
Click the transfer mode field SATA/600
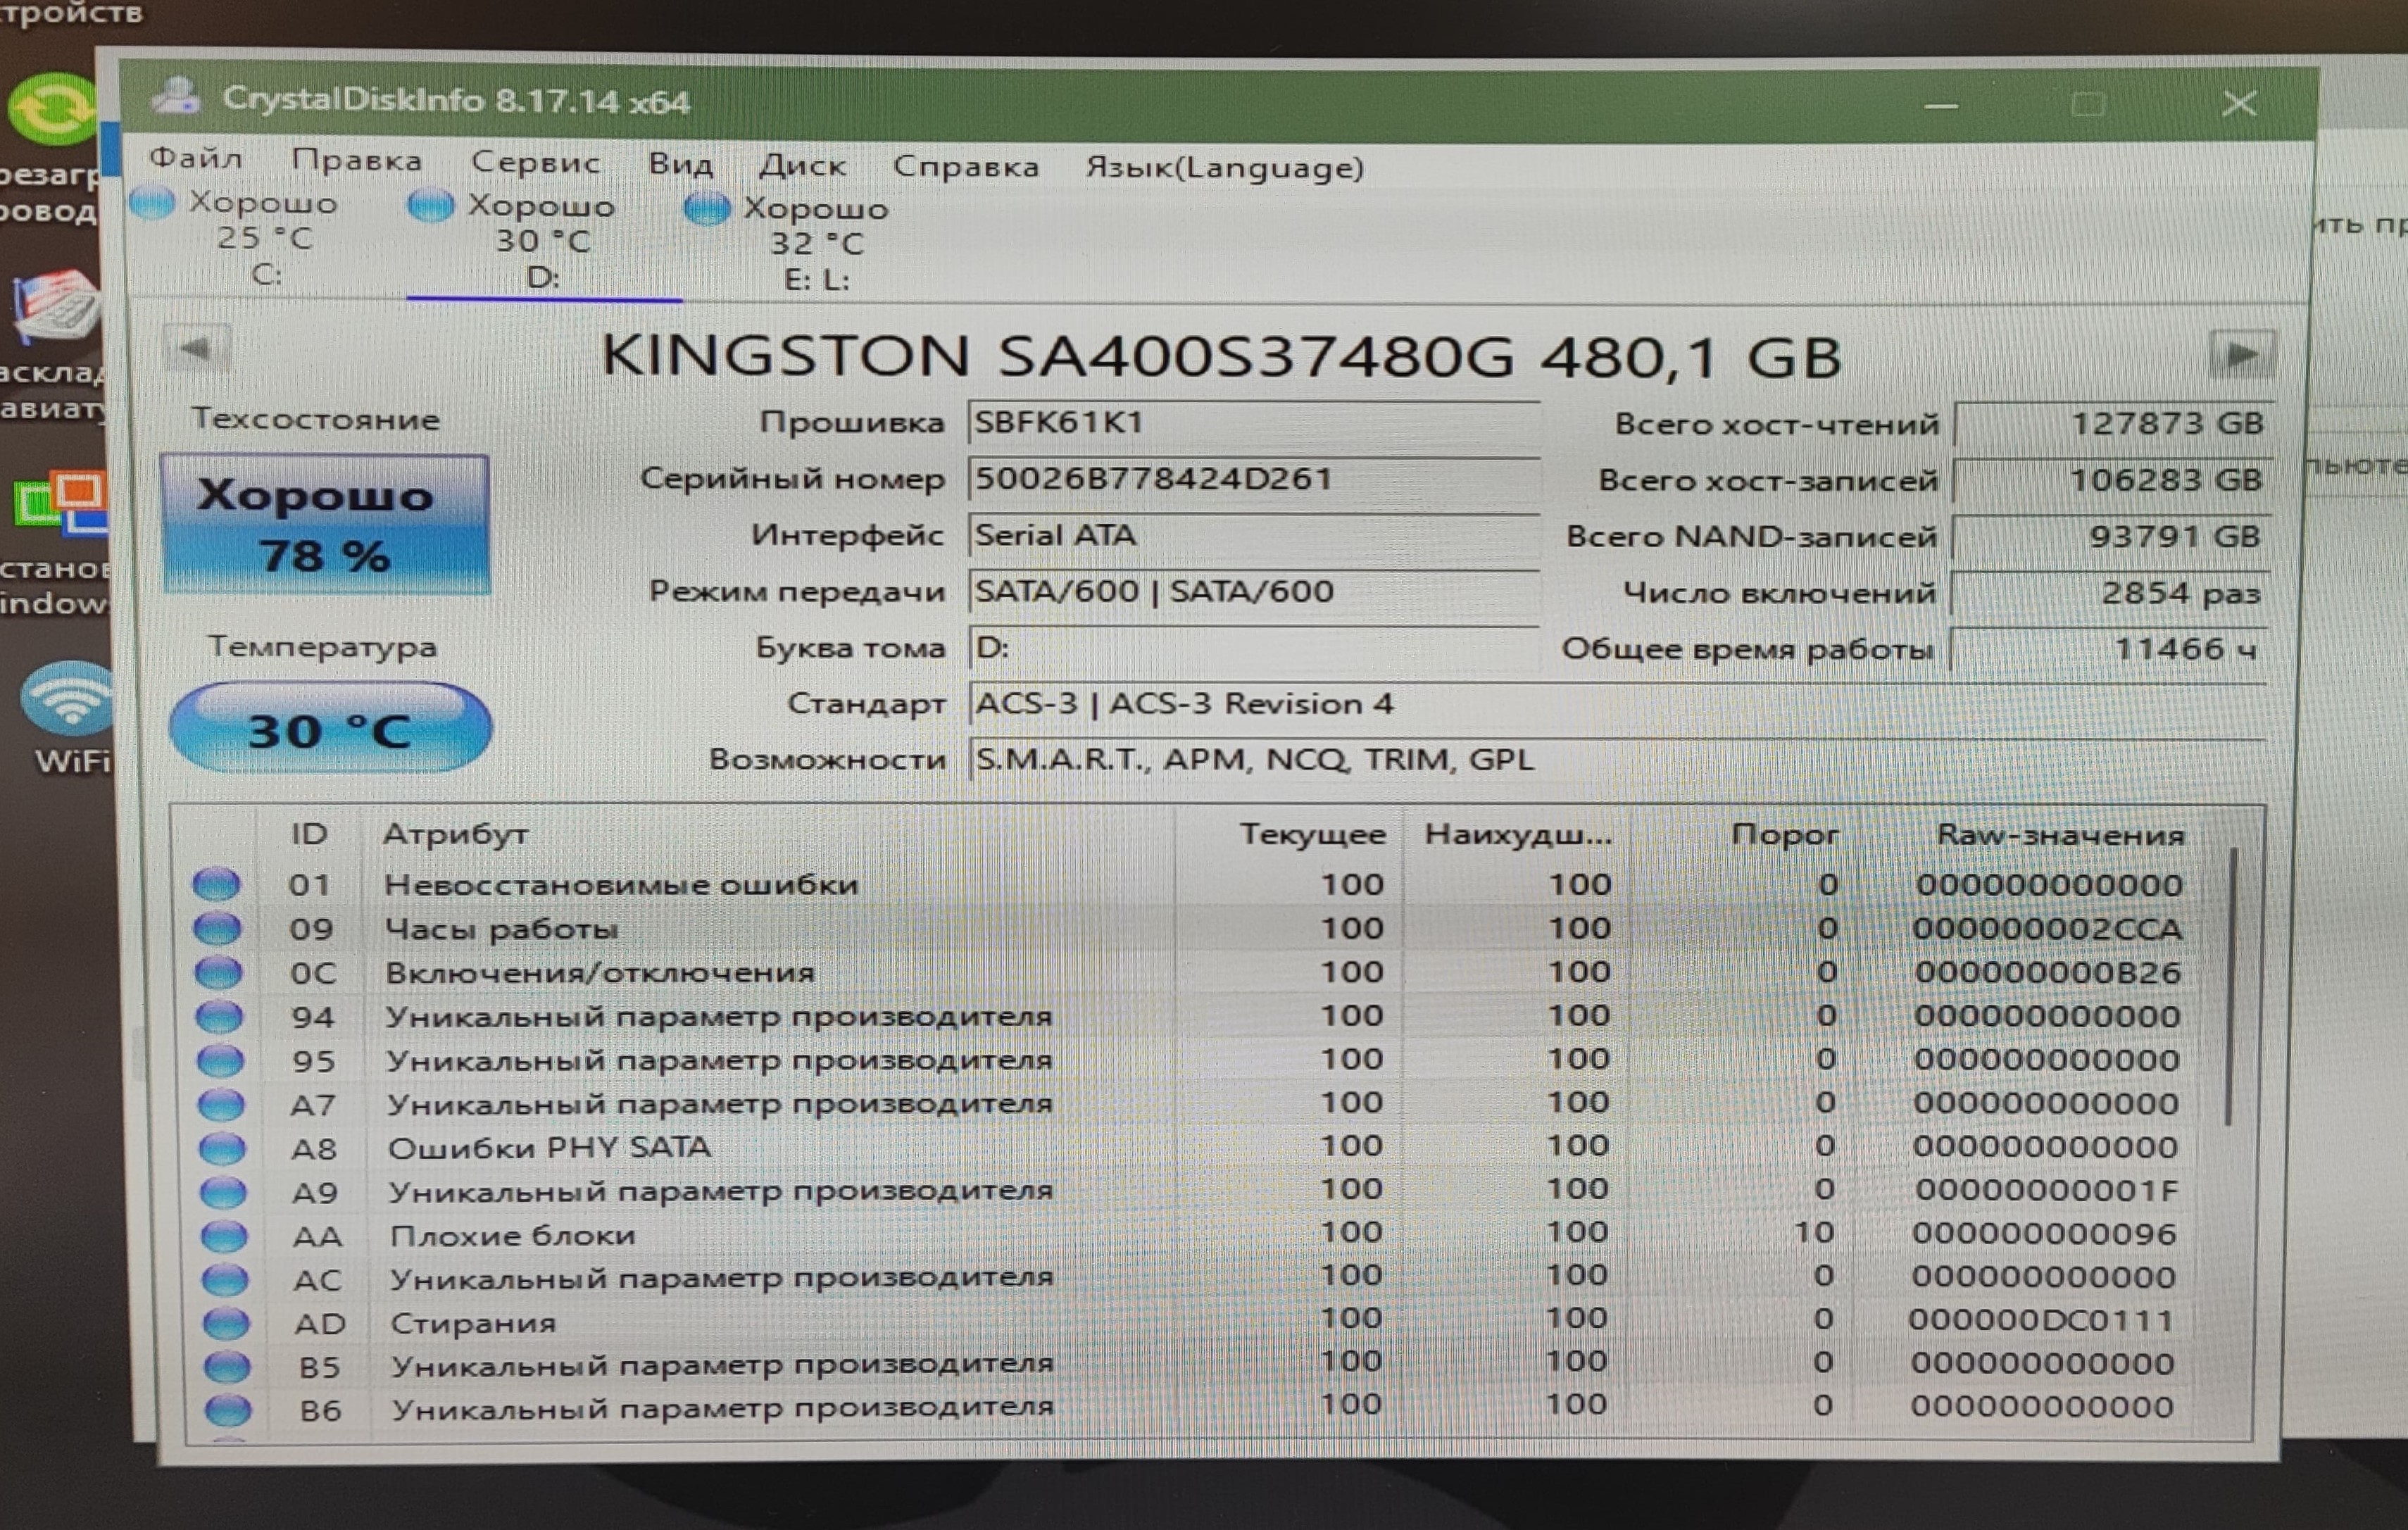click(x=1253, y=591)
